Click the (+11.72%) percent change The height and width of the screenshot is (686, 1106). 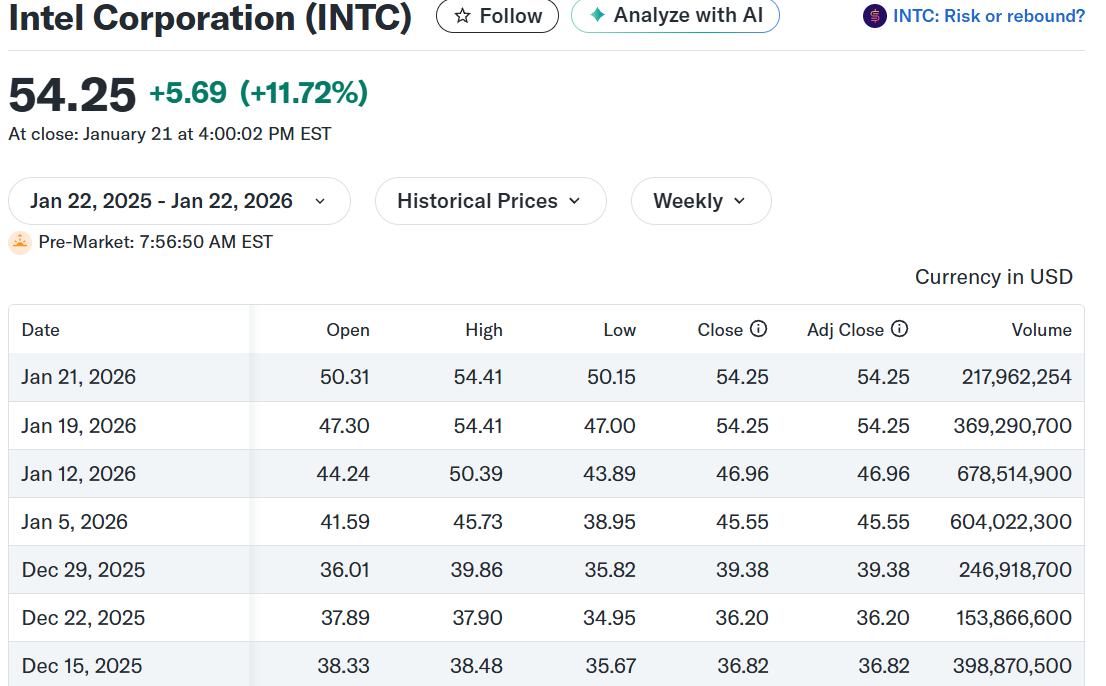[x=304, y=93]
